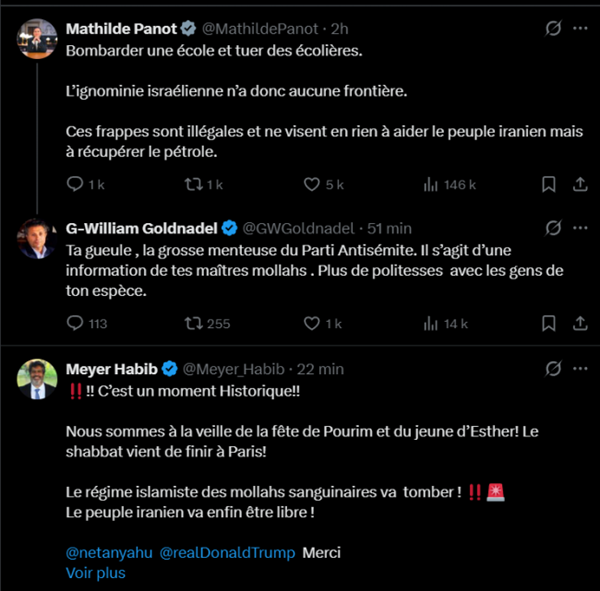600x591 pixels.
Task: Reply to G-William Goldnadel's tweet
Action: tap(75, 323)
